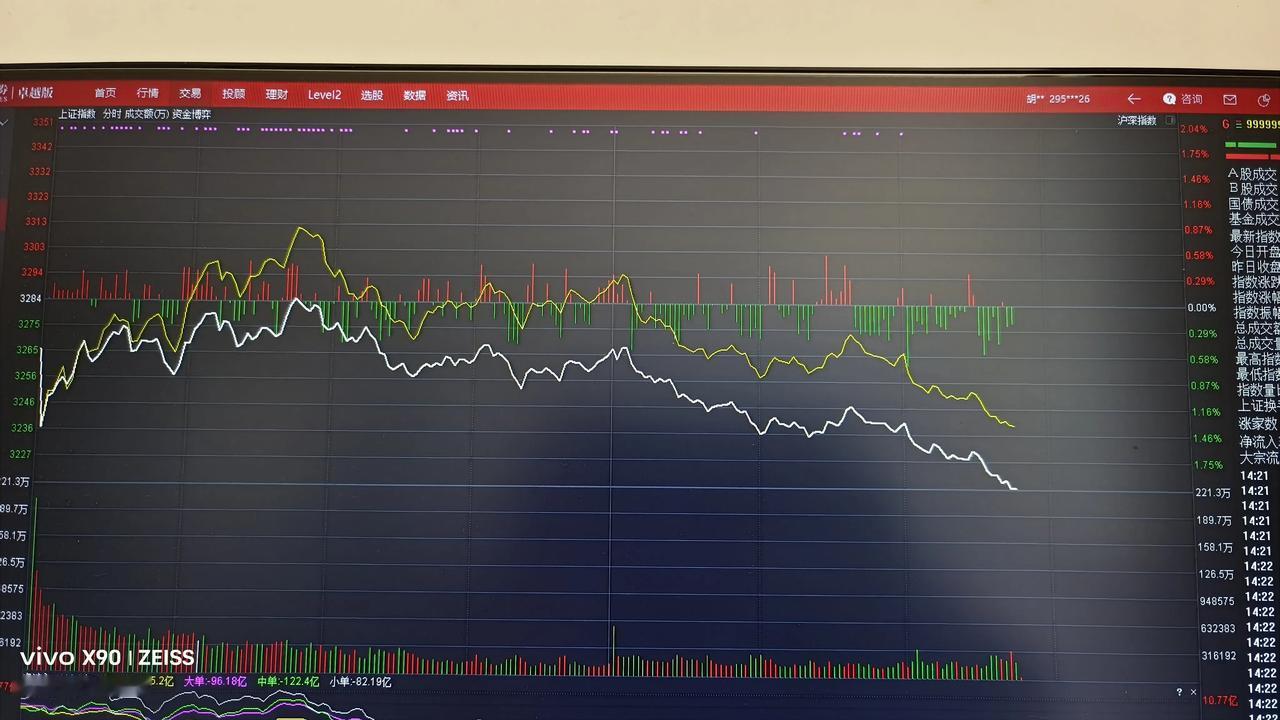Screen dimensions: 1280x720
Task: Click the 指数量比 row
Action: 1259,390
